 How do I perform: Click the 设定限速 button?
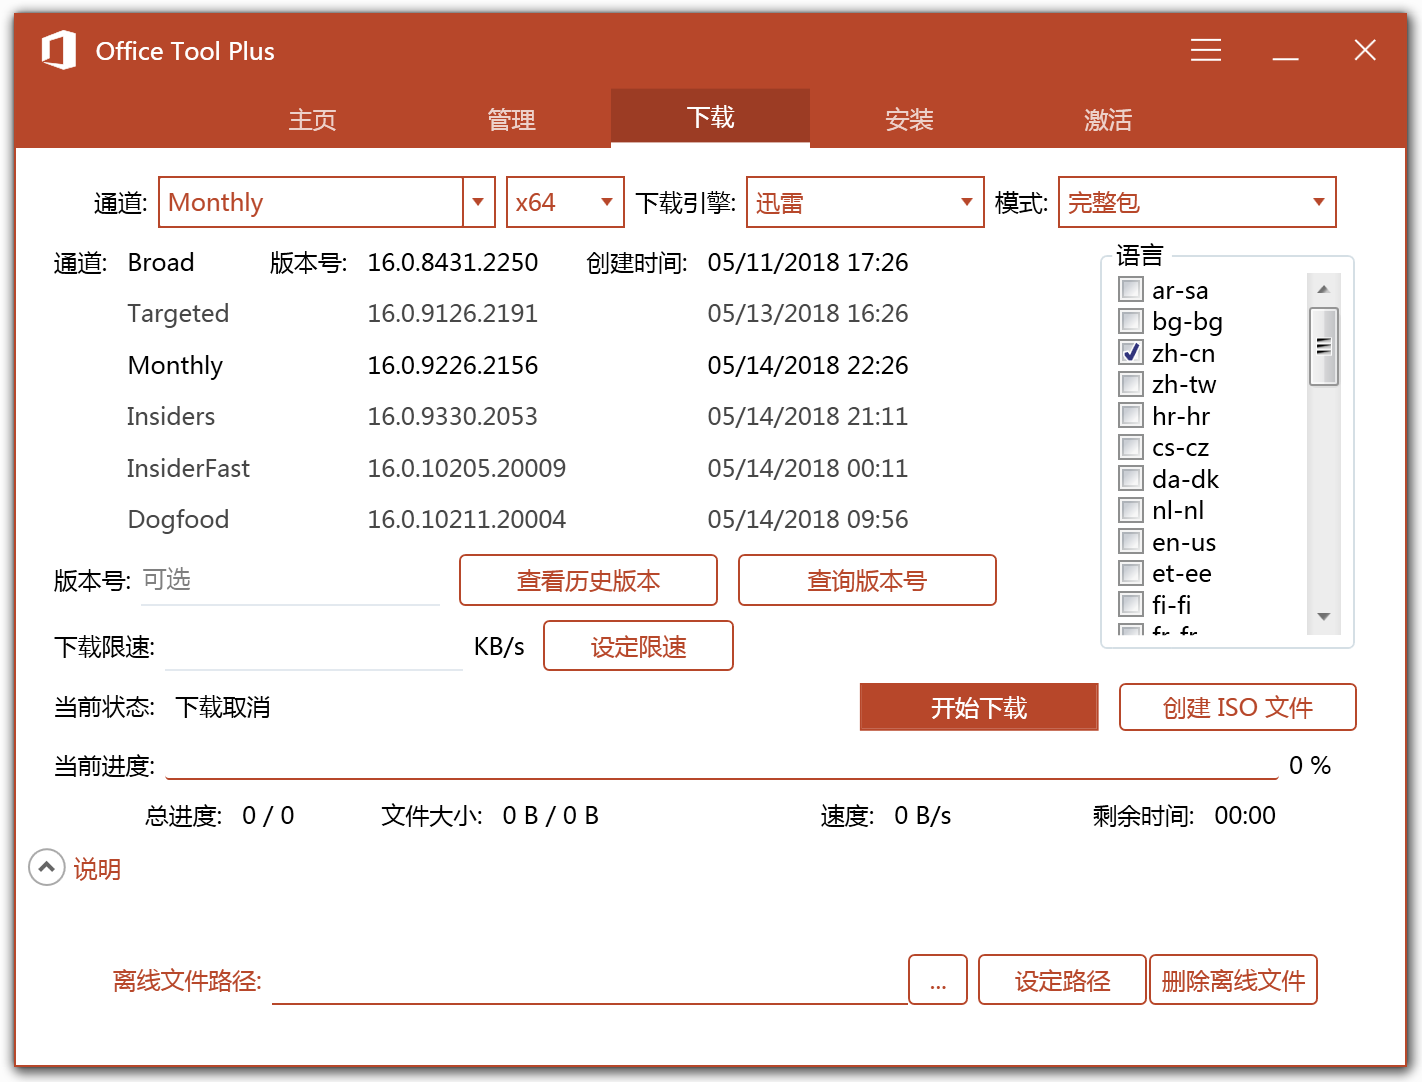(x=638, y=646)
